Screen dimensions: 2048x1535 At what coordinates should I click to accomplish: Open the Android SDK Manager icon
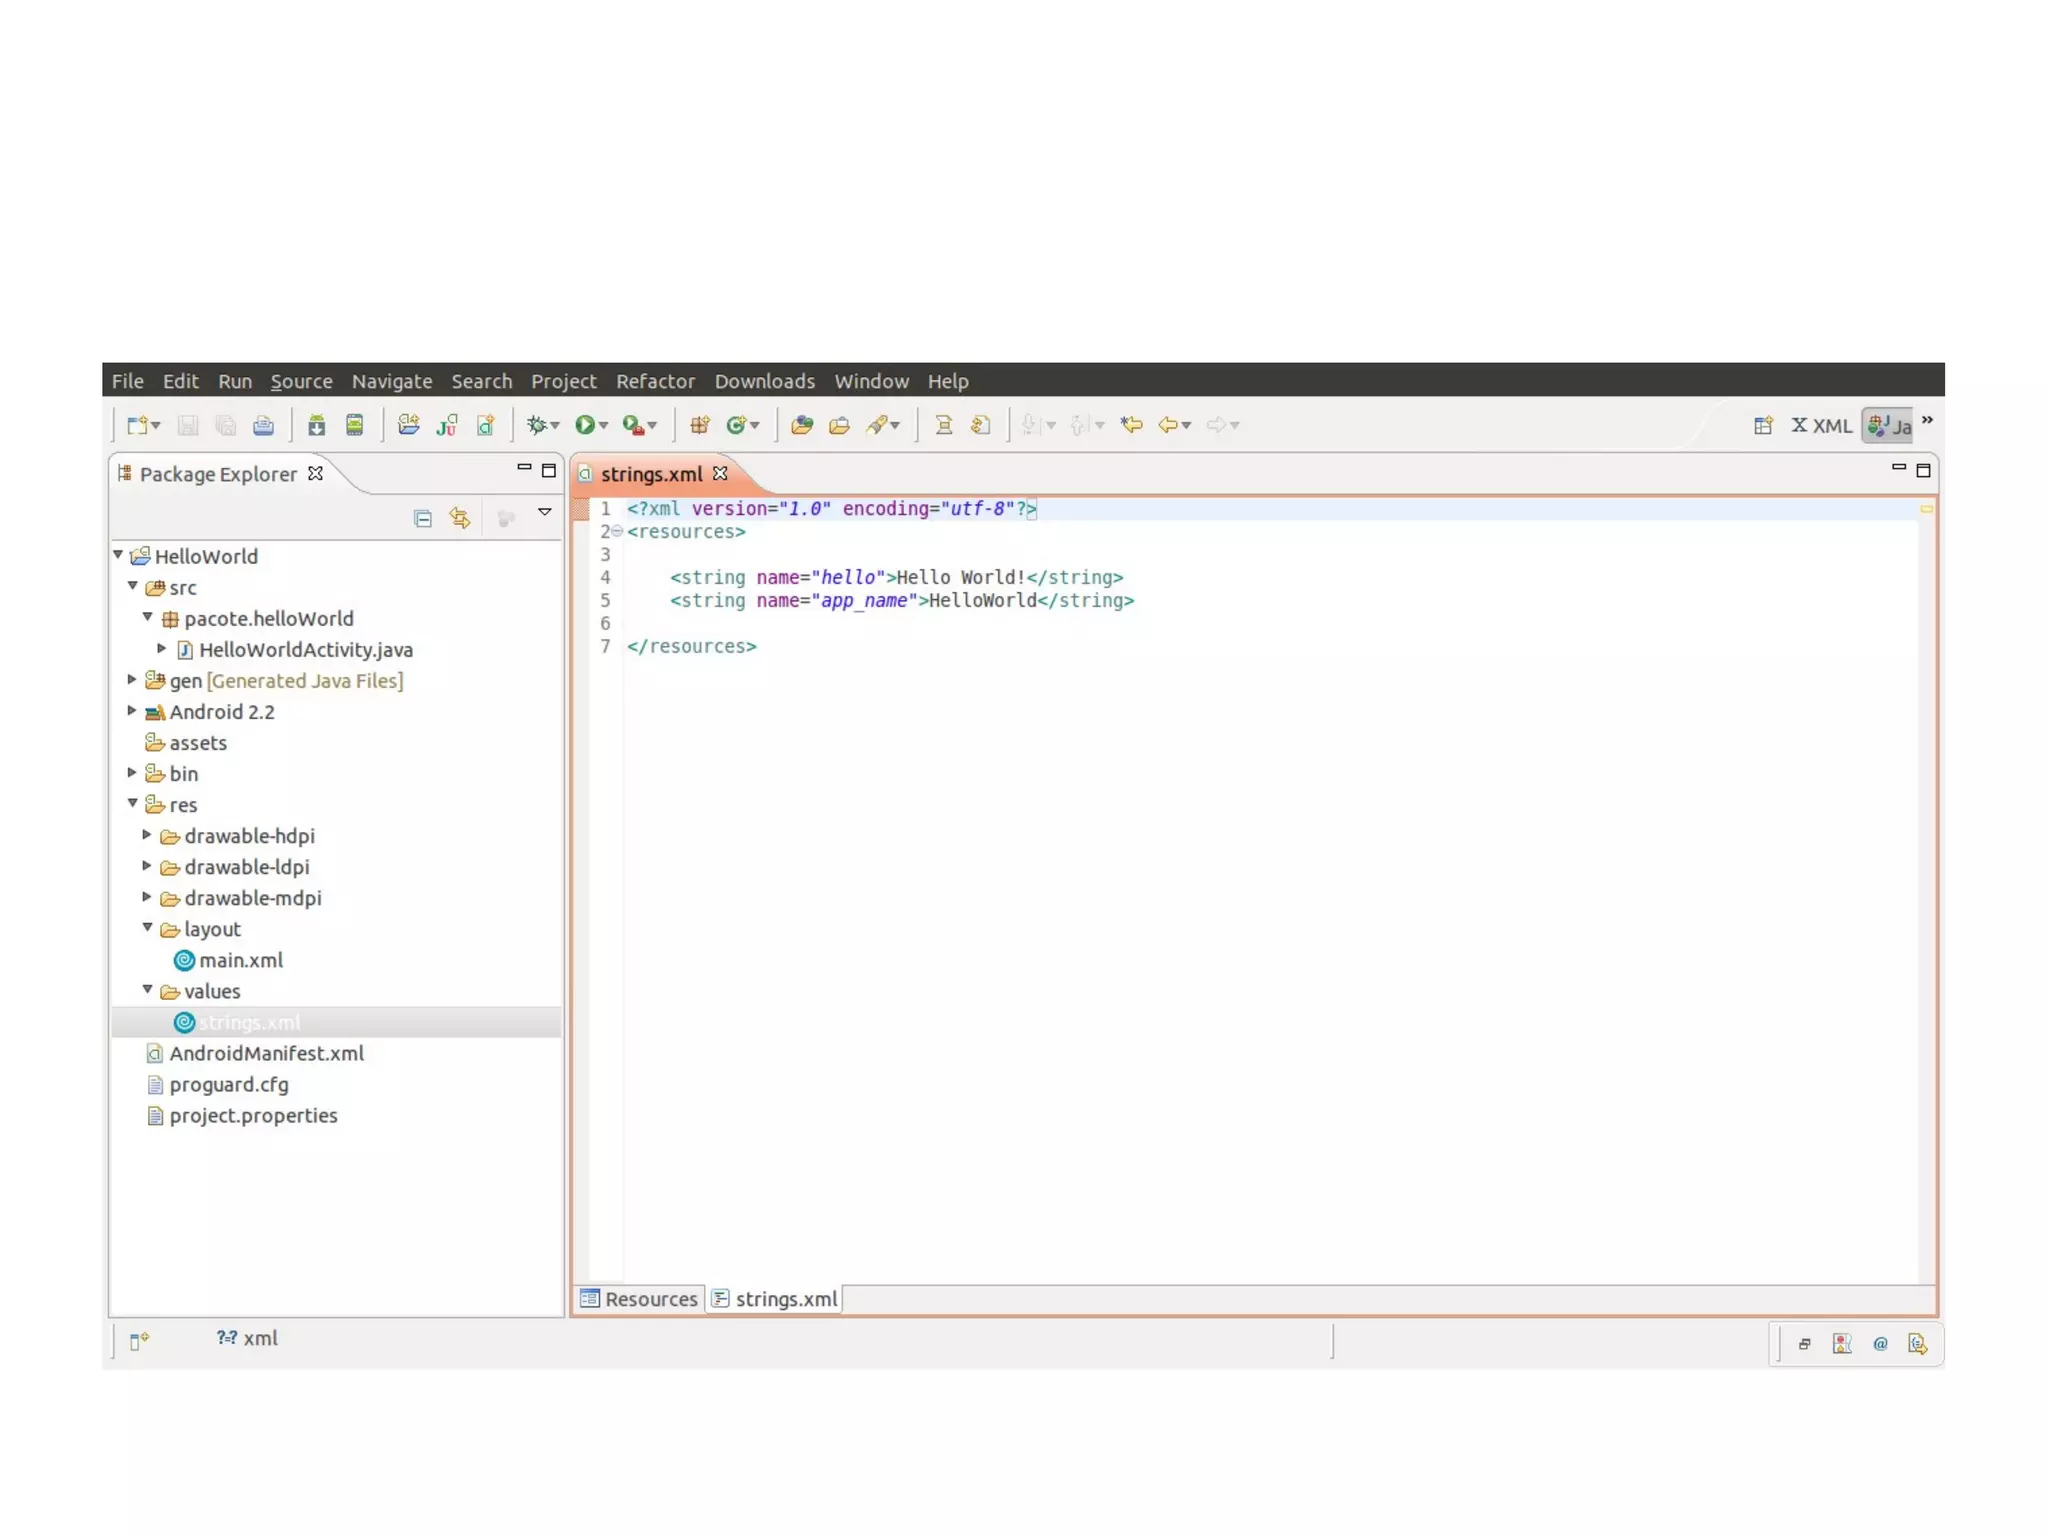(316, 425)
